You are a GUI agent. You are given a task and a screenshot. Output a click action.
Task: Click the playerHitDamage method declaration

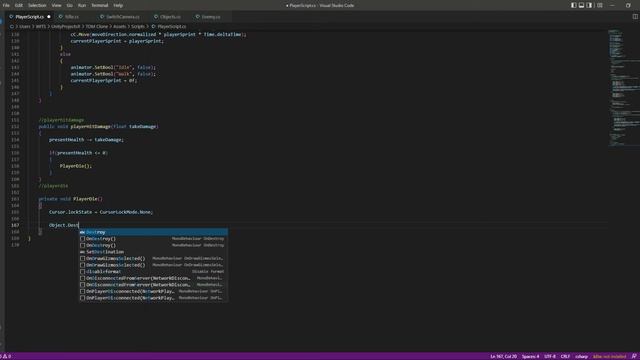point(98,127)
